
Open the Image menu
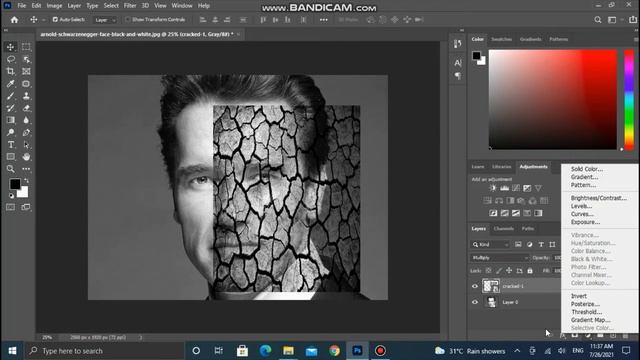(54, 6)
